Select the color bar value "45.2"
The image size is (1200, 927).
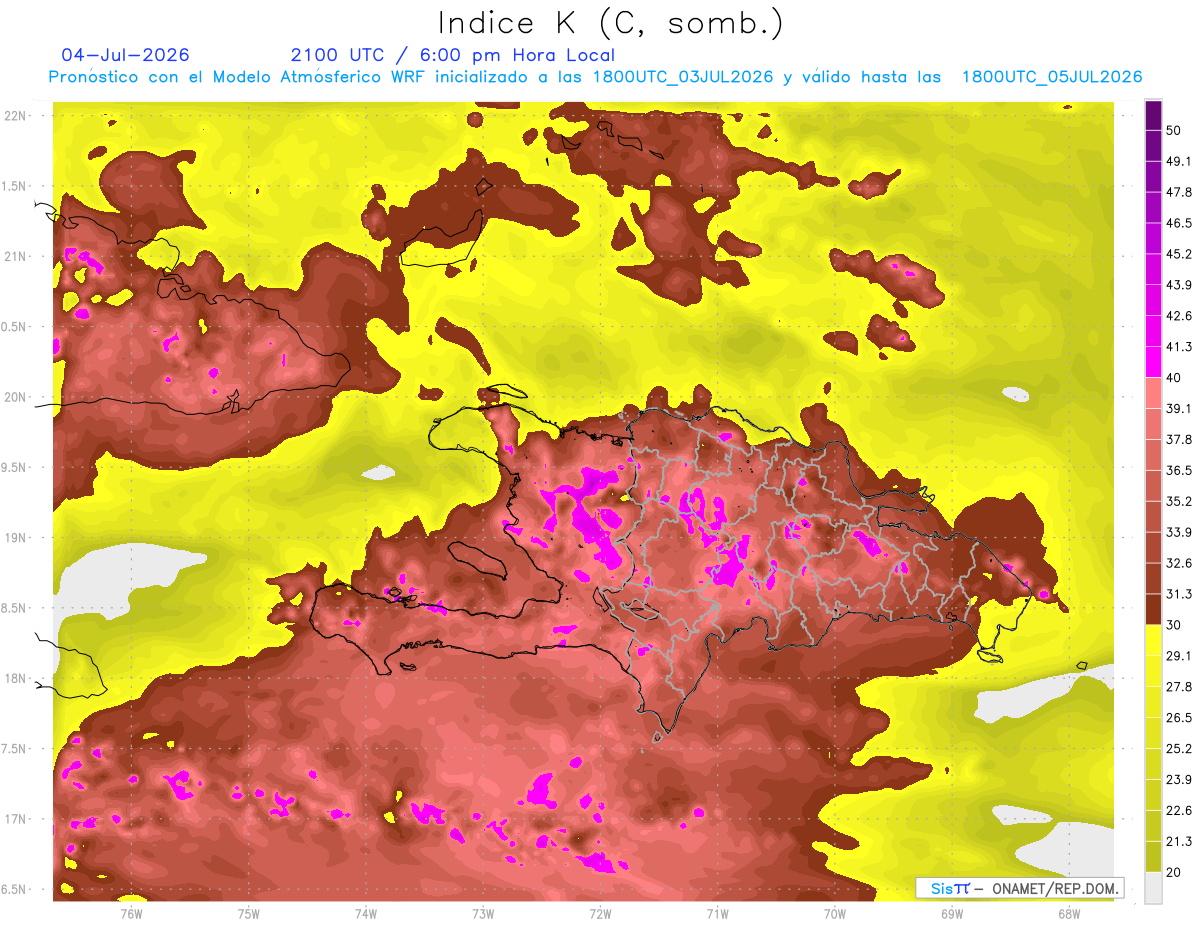[1178, 254]
